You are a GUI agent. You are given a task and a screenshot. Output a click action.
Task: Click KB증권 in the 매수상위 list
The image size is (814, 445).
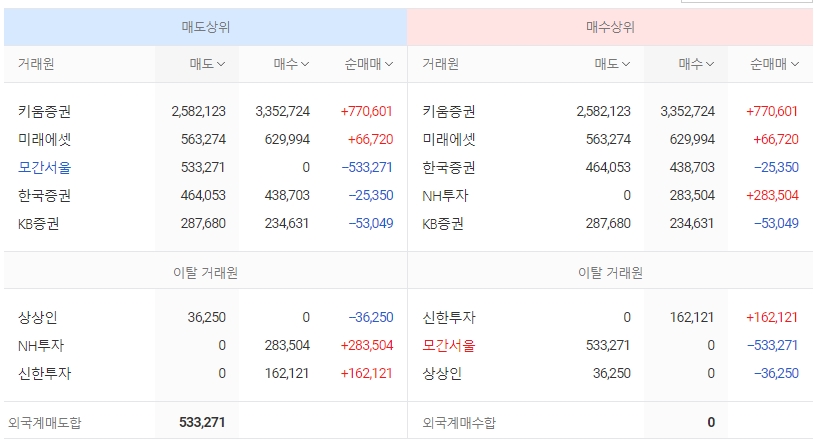point(443,223)
